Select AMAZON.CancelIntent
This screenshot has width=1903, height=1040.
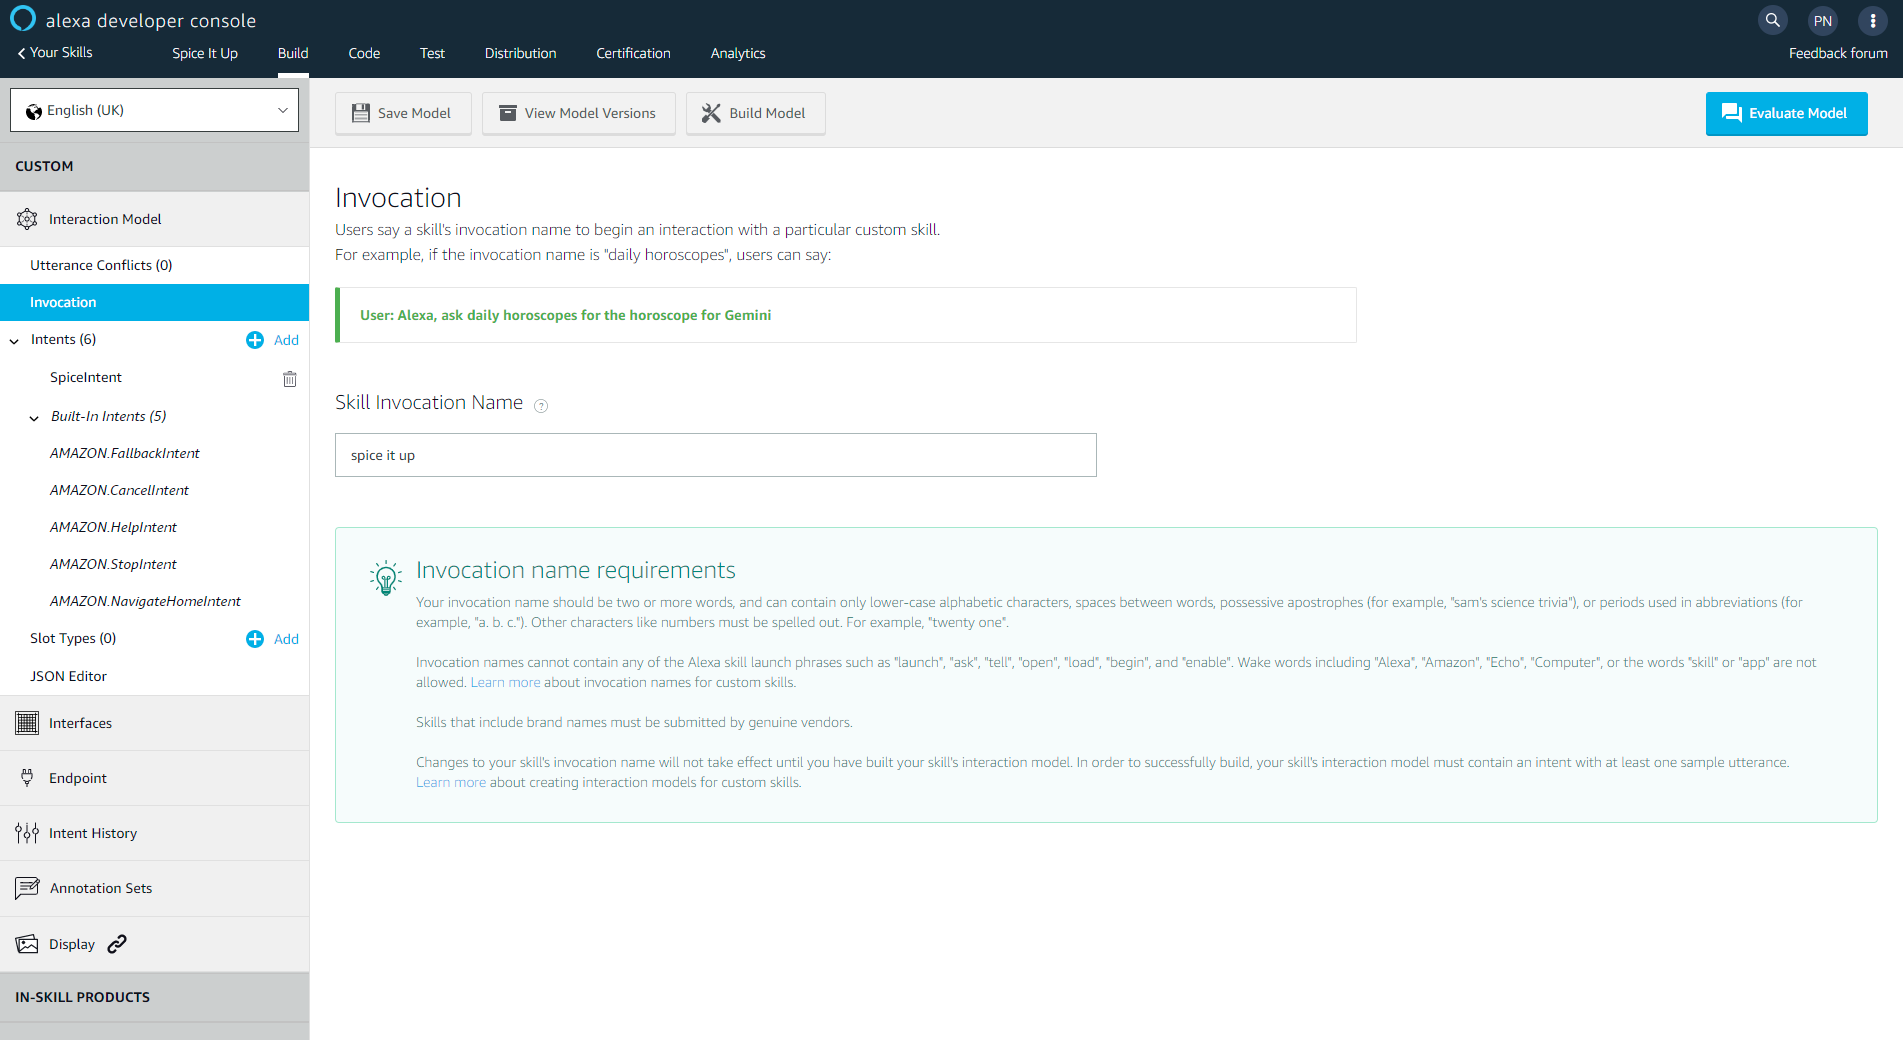[x=119, y=490]
